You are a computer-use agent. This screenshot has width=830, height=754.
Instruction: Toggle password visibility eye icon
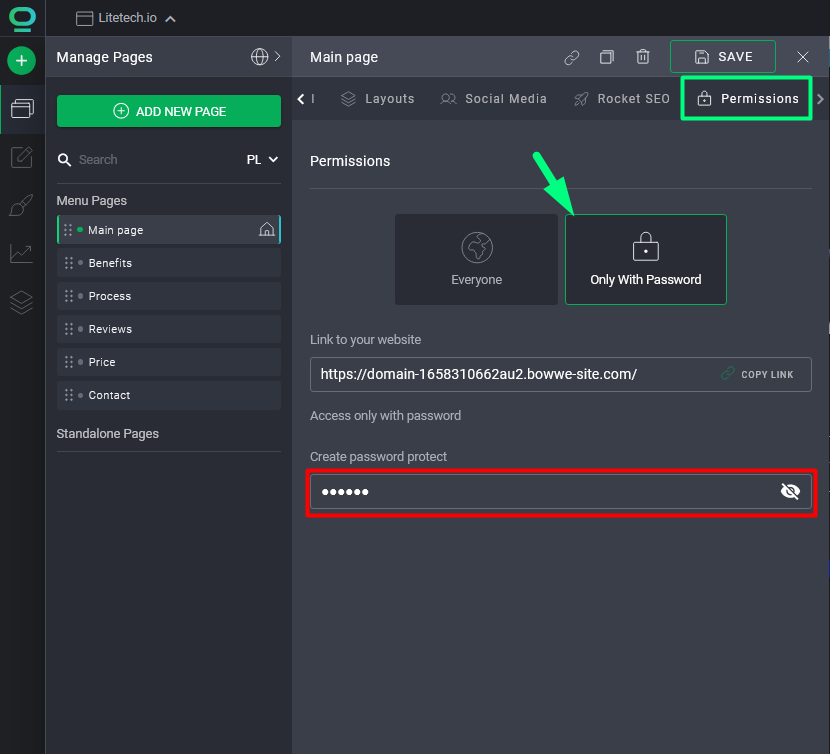click(x=790, y=491)
